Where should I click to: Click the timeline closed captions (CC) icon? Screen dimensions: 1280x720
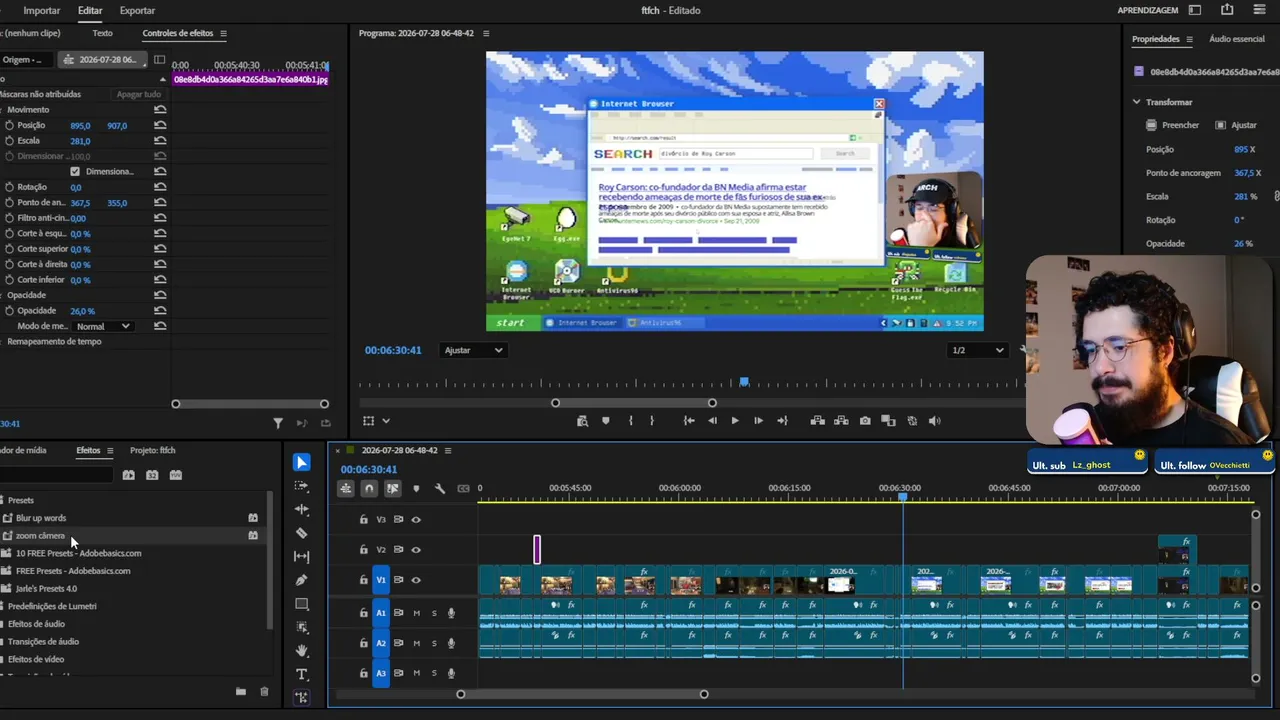tap(463, 489)
